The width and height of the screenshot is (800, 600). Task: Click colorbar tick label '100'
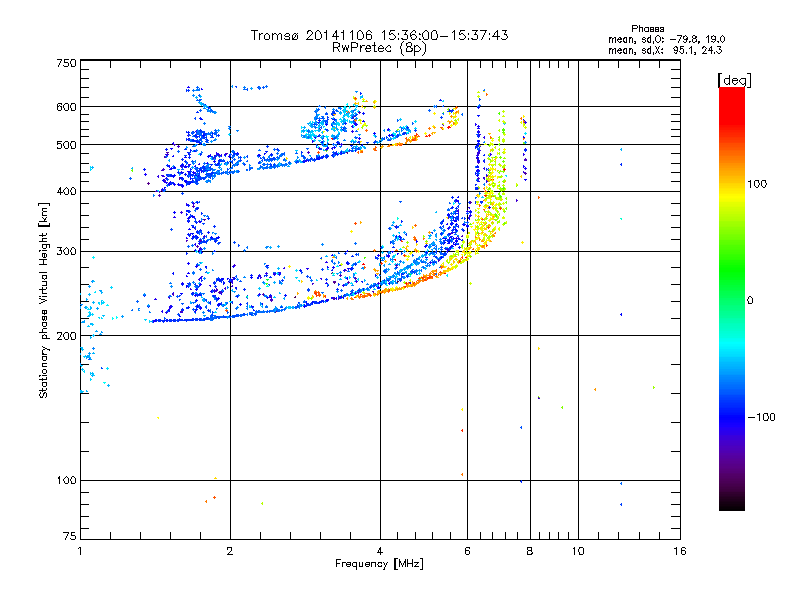coord(757,184)
